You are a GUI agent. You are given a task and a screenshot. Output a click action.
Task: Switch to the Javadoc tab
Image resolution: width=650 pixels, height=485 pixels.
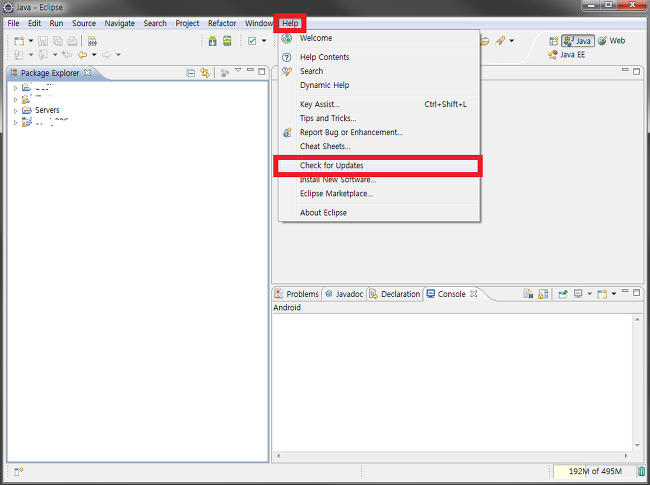344,294
